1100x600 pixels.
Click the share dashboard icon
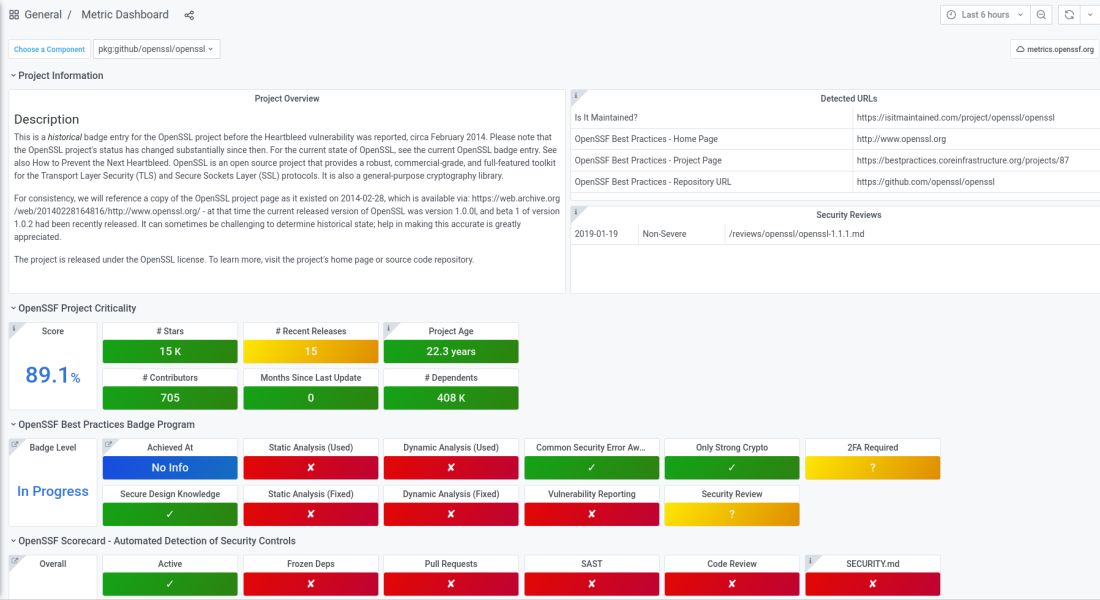click(189, 15)
